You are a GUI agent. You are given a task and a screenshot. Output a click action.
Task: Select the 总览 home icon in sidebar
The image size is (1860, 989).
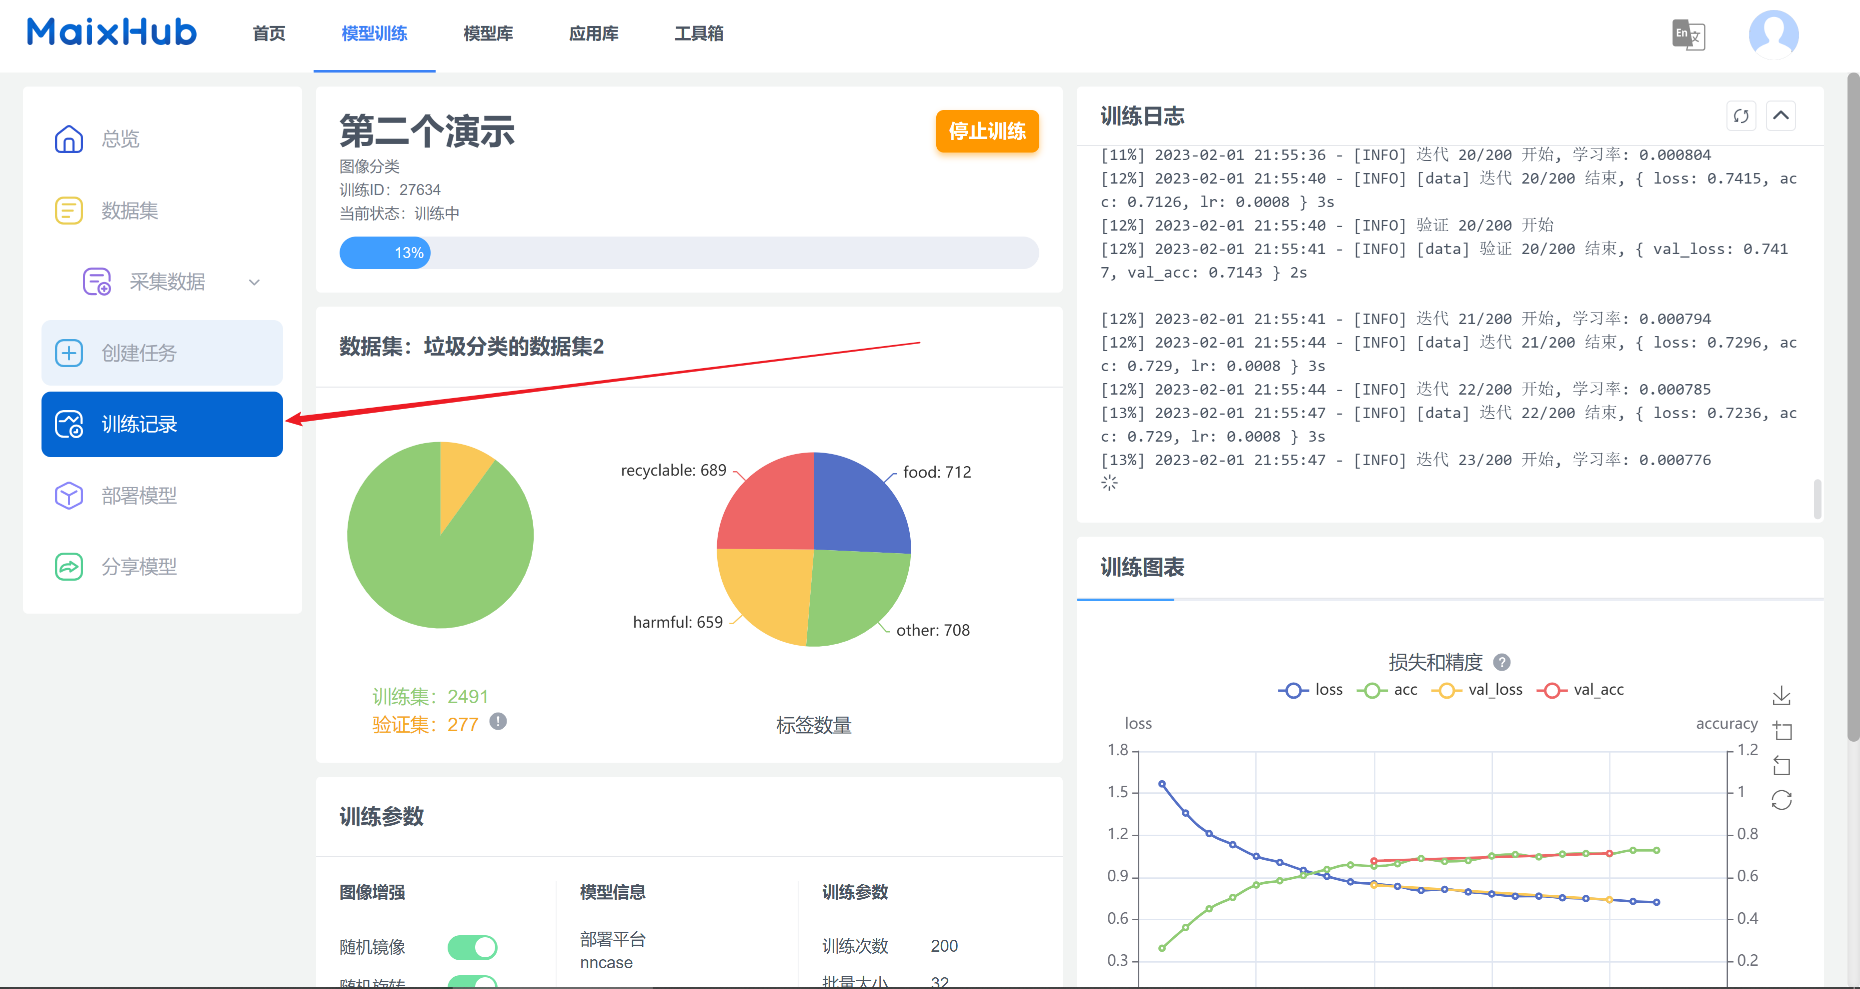[68, 139]
